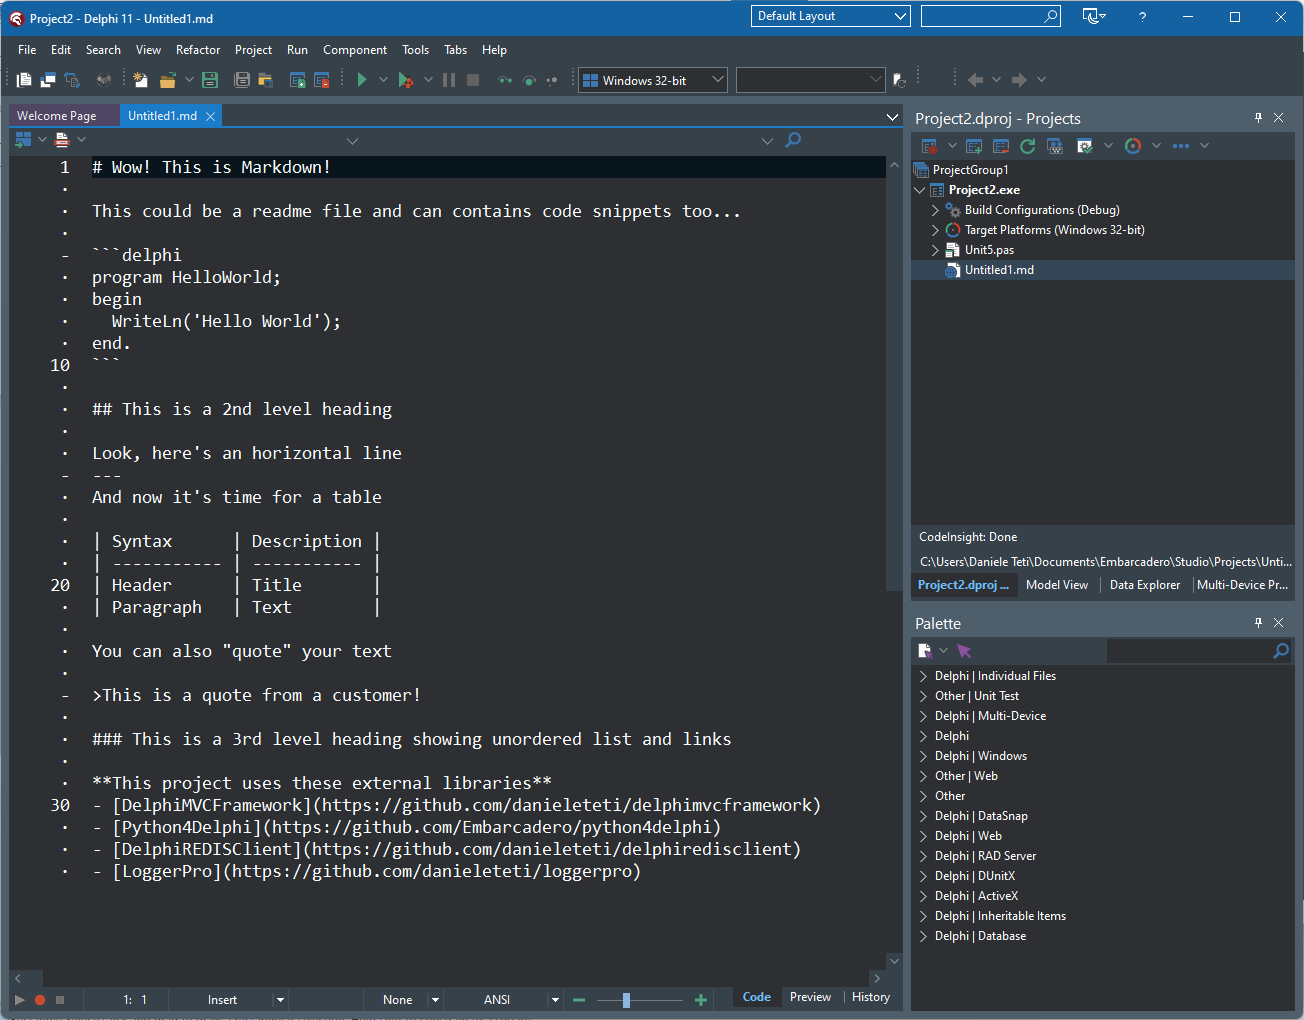
Task: Pin the Palette panel
Action: tap(1258, 623)
